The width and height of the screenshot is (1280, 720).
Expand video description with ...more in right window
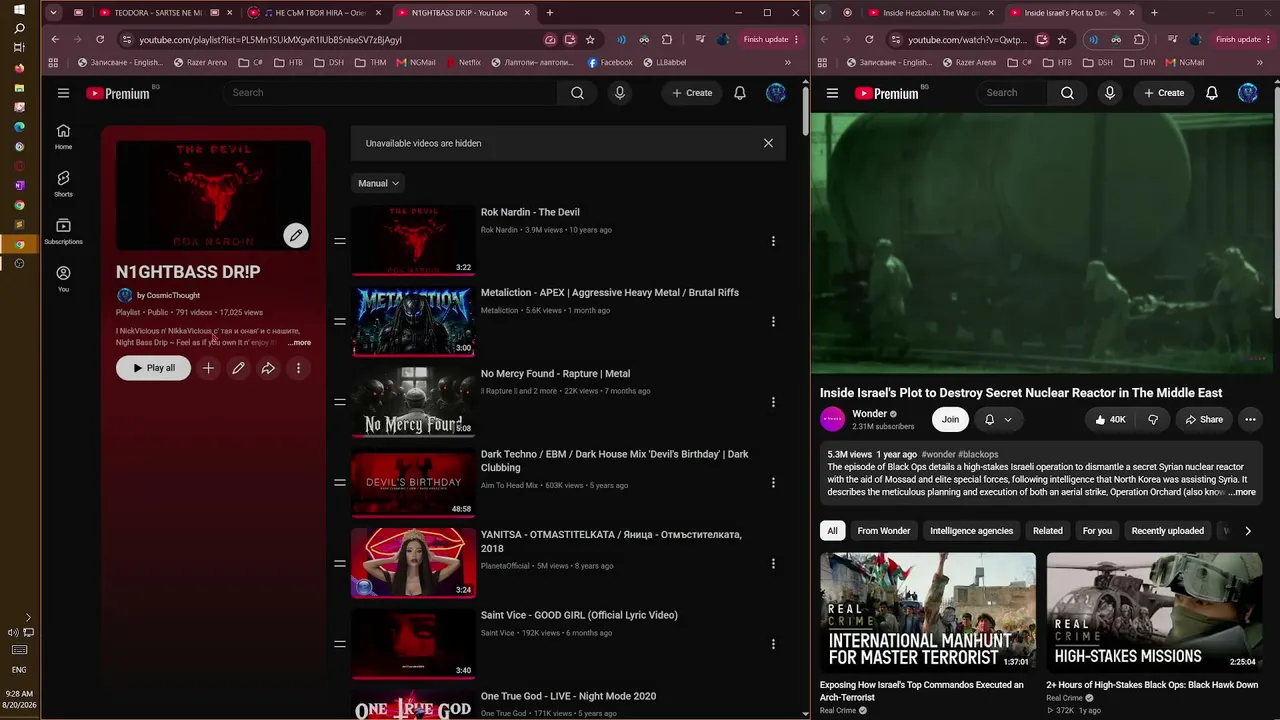(1242, 492)
